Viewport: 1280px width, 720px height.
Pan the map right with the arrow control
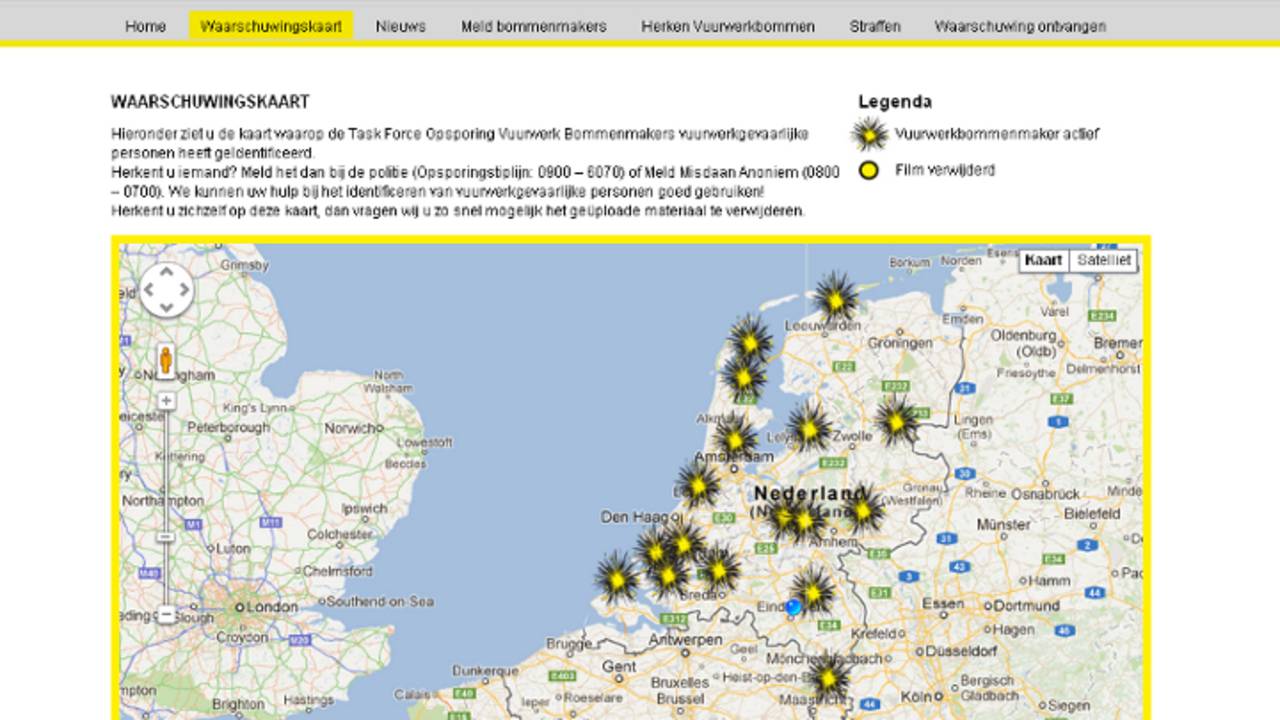183,291
